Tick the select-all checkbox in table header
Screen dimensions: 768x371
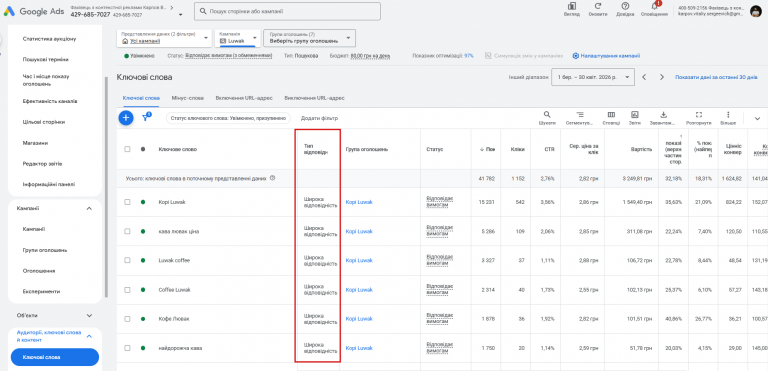click(127, 149)
